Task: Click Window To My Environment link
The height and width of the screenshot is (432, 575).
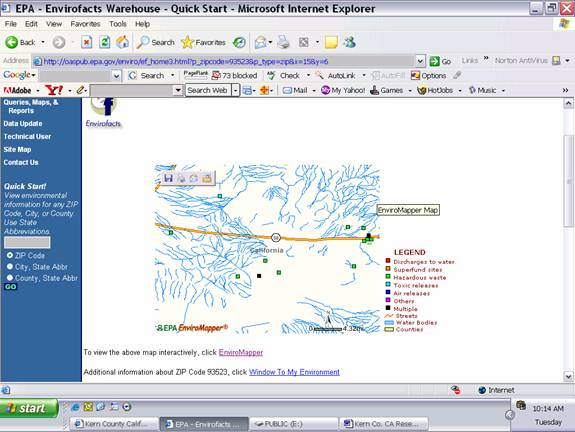Action: [294, 372]
